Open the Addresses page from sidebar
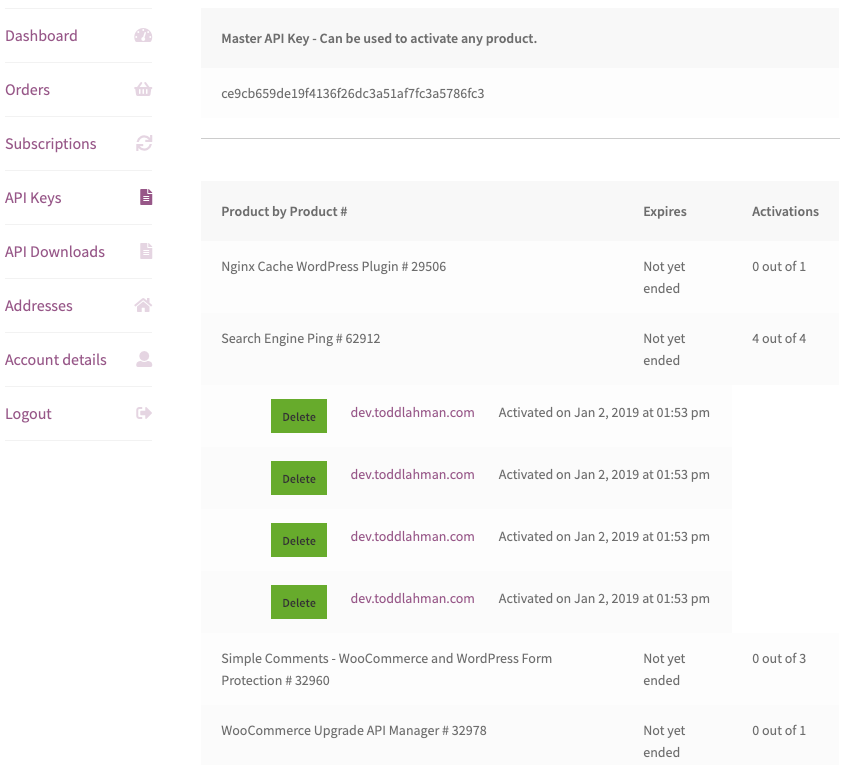Image resolution: width=845 pixels, height=765 pixels. (39, 305)
